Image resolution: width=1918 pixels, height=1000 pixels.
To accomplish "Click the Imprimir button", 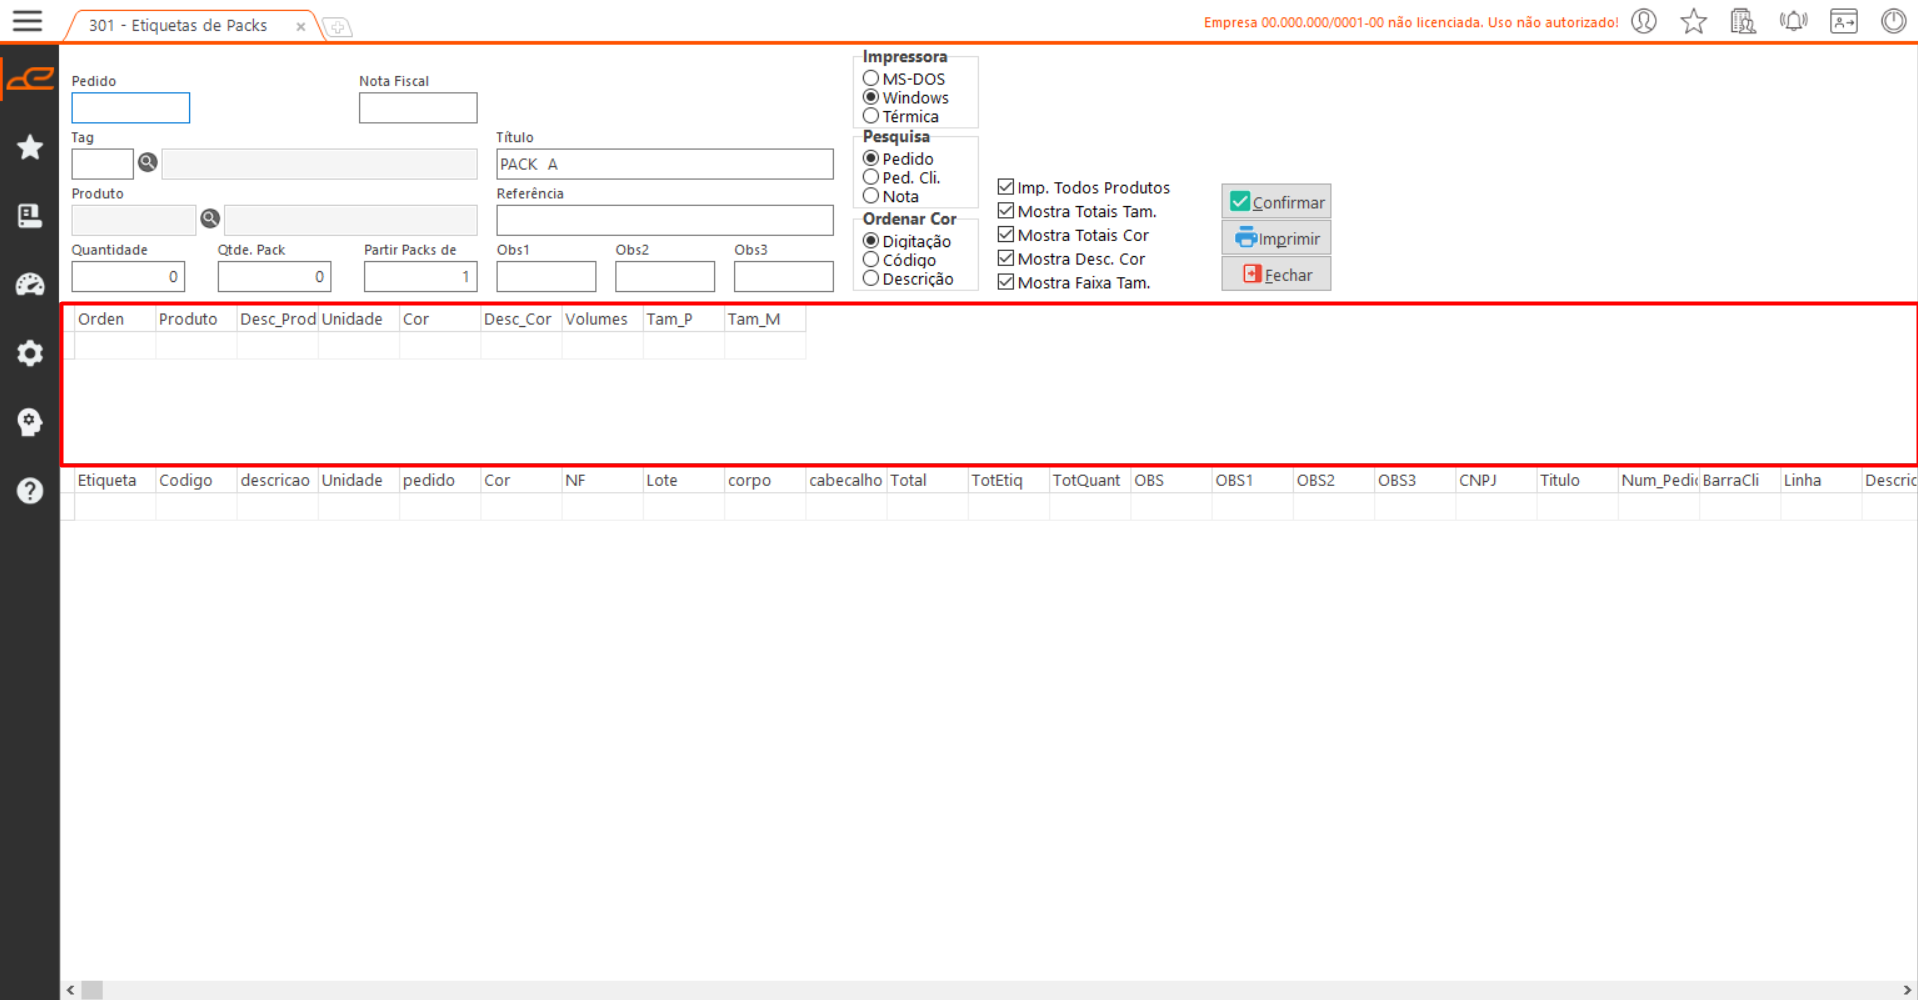I will click(x=1276, y=238).
